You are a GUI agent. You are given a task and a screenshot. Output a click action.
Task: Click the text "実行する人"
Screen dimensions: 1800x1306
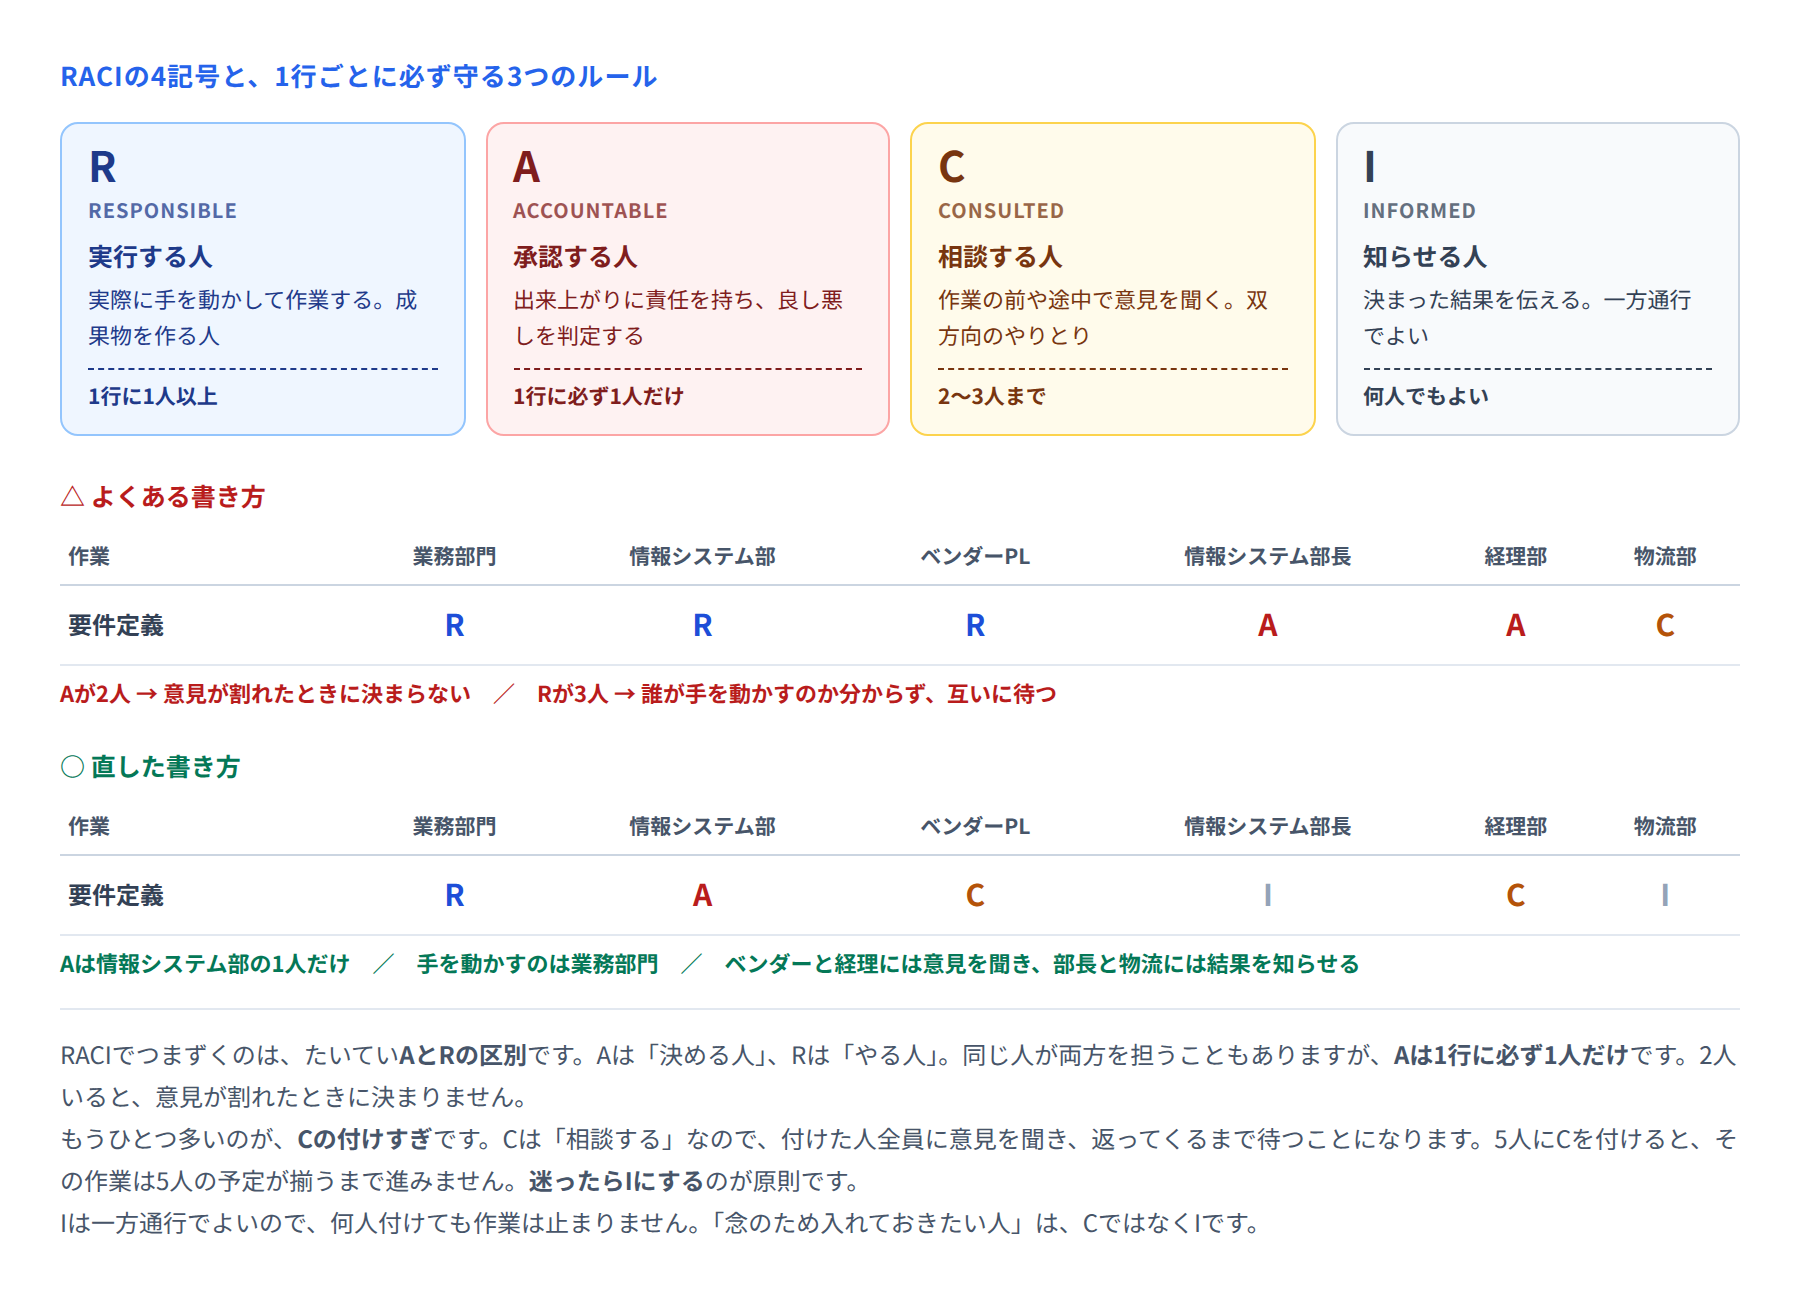click(150, 257)
